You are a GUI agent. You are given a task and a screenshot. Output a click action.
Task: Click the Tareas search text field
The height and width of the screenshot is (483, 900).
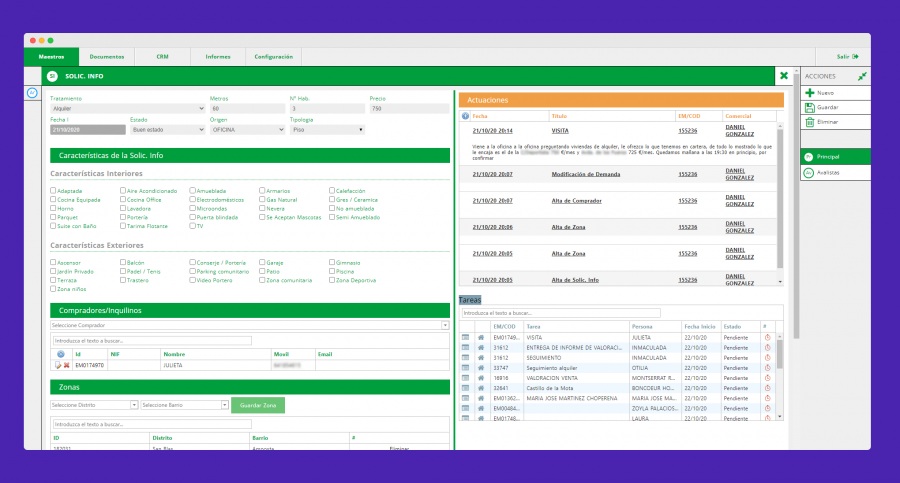pos(561,313)
